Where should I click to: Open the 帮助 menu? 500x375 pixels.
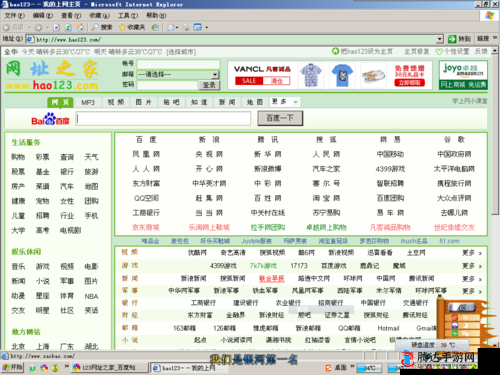156,16
